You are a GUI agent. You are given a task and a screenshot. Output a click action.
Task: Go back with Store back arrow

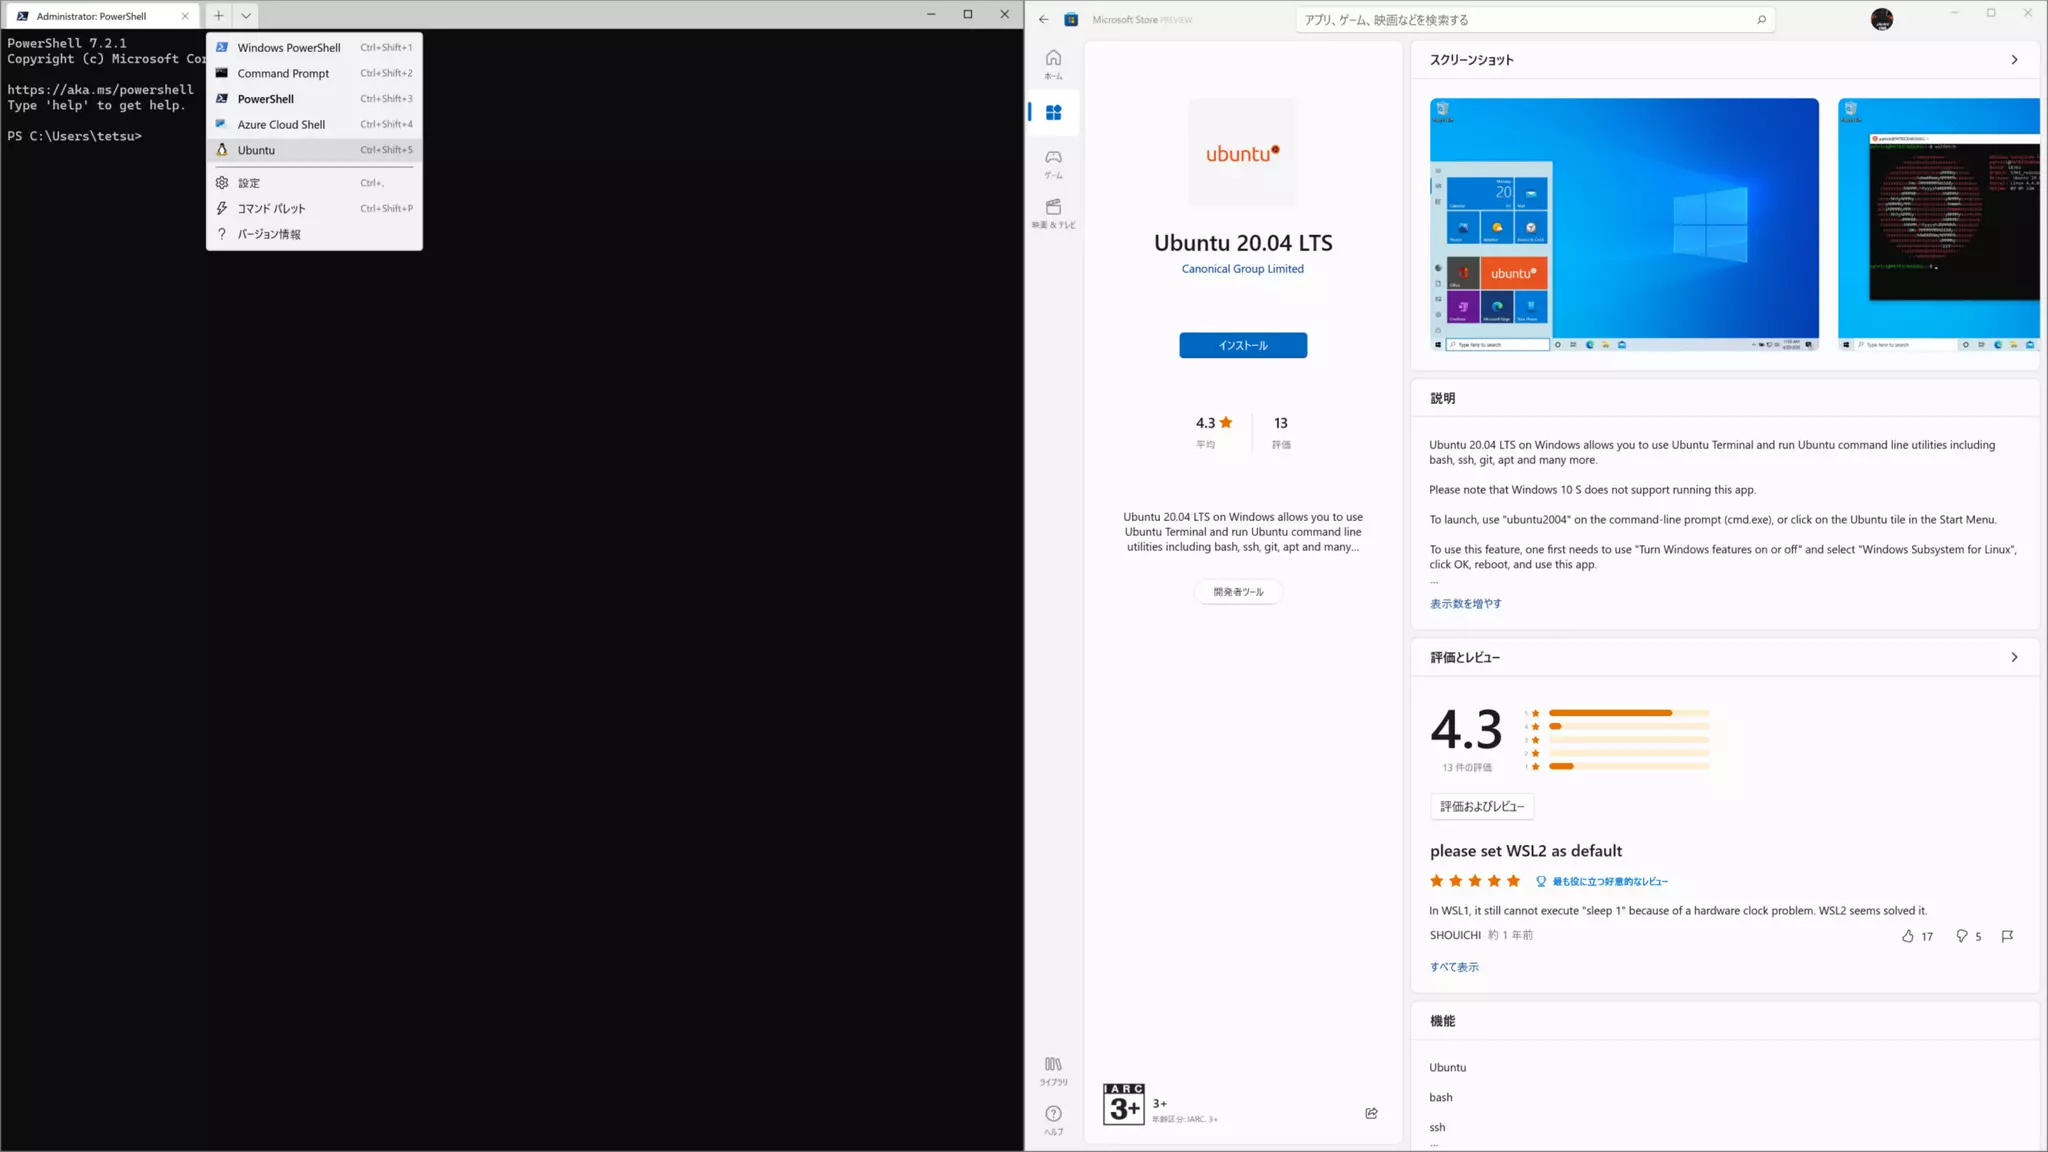click(x=1043, y=19)
